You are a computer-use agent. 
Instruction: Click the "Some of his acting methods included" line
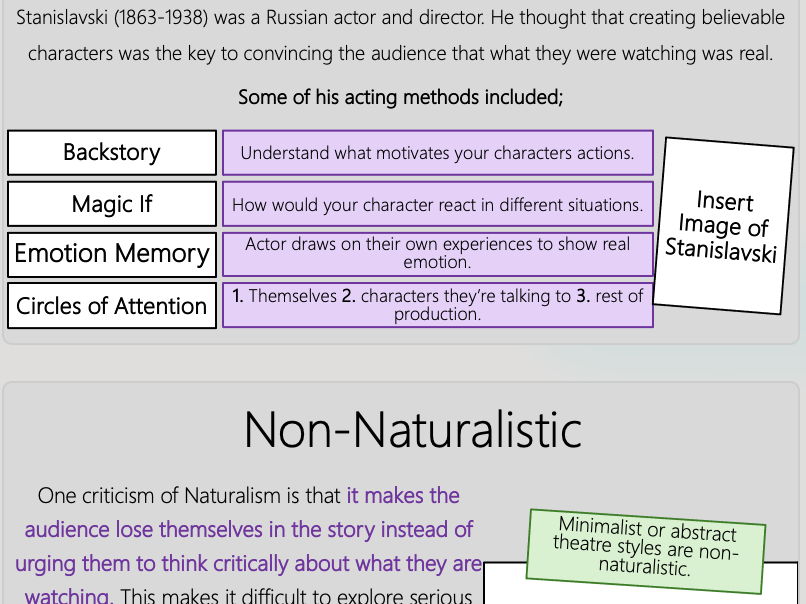(400, 97)
